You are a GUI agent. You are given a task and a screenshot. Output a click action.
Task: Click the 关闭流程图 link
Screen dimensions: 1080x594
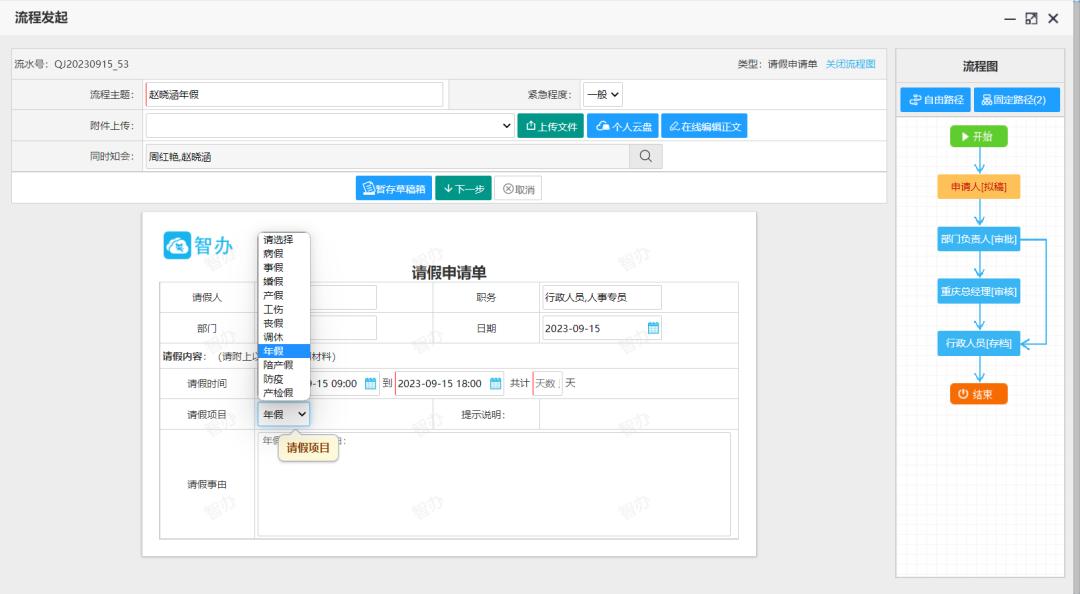(849, 63)
